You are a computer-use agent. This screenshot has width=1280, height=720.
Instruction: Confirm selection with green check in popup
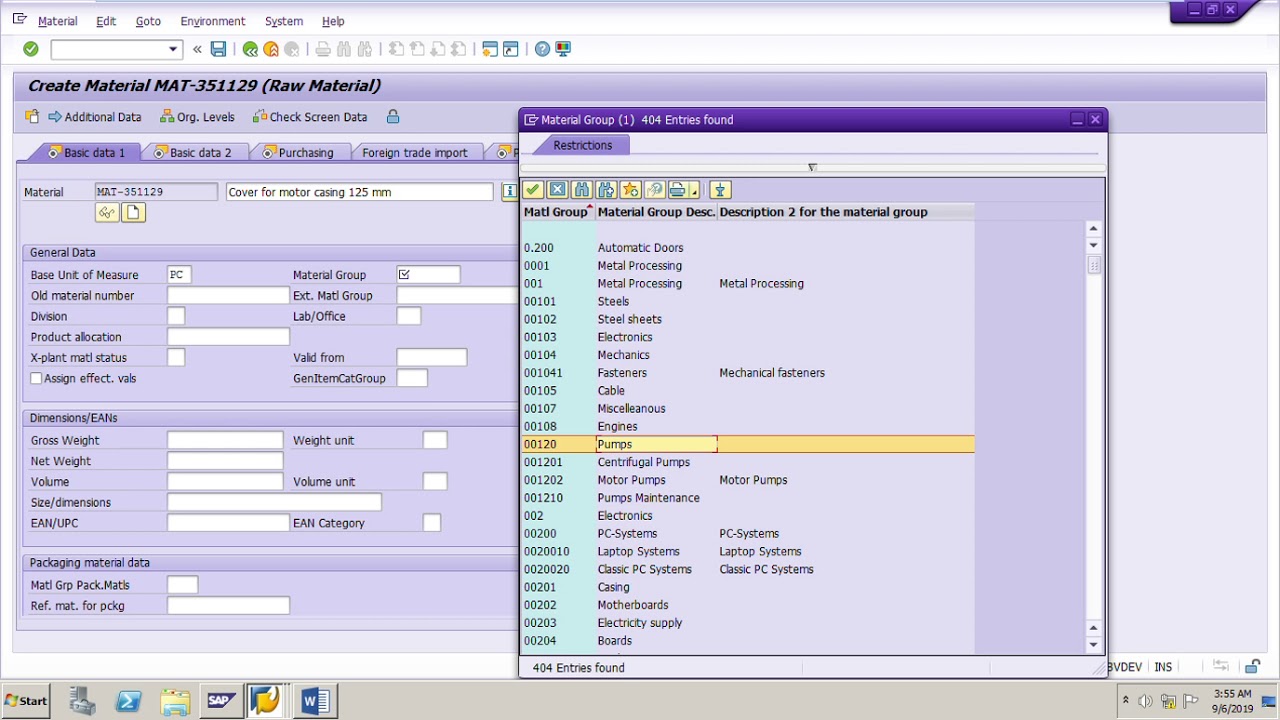pos(533,190)
